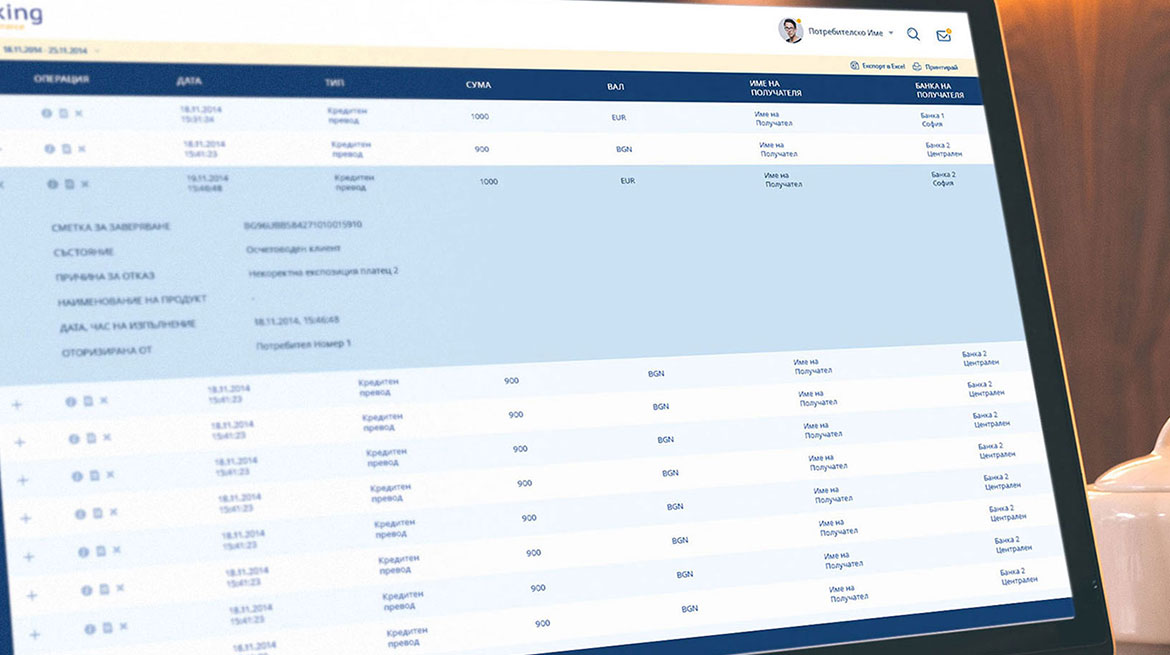Image resolution: width=1170 pixels, height=655 pixels.
Task: Open messages via the envelope icon
Action: point(944,35)
